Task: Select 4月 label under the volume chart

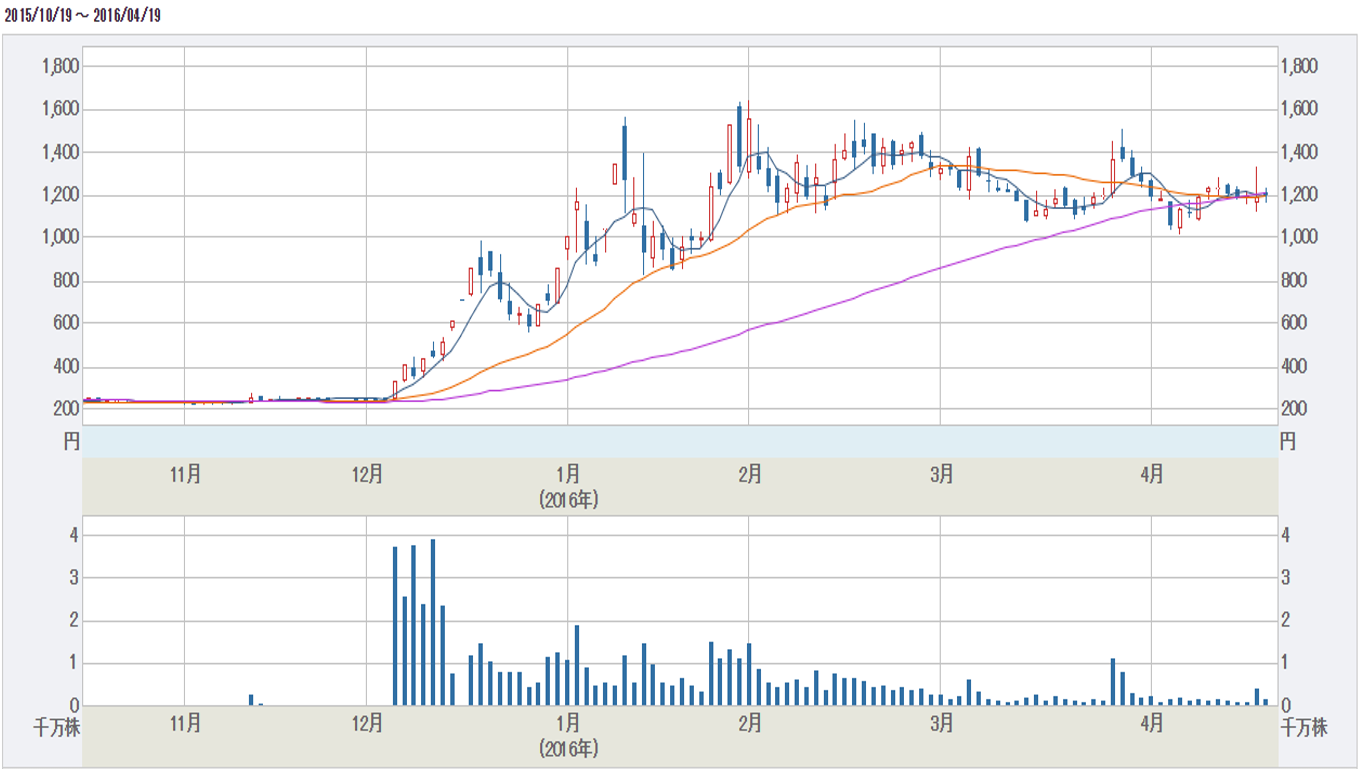Action: (1151, 723)
